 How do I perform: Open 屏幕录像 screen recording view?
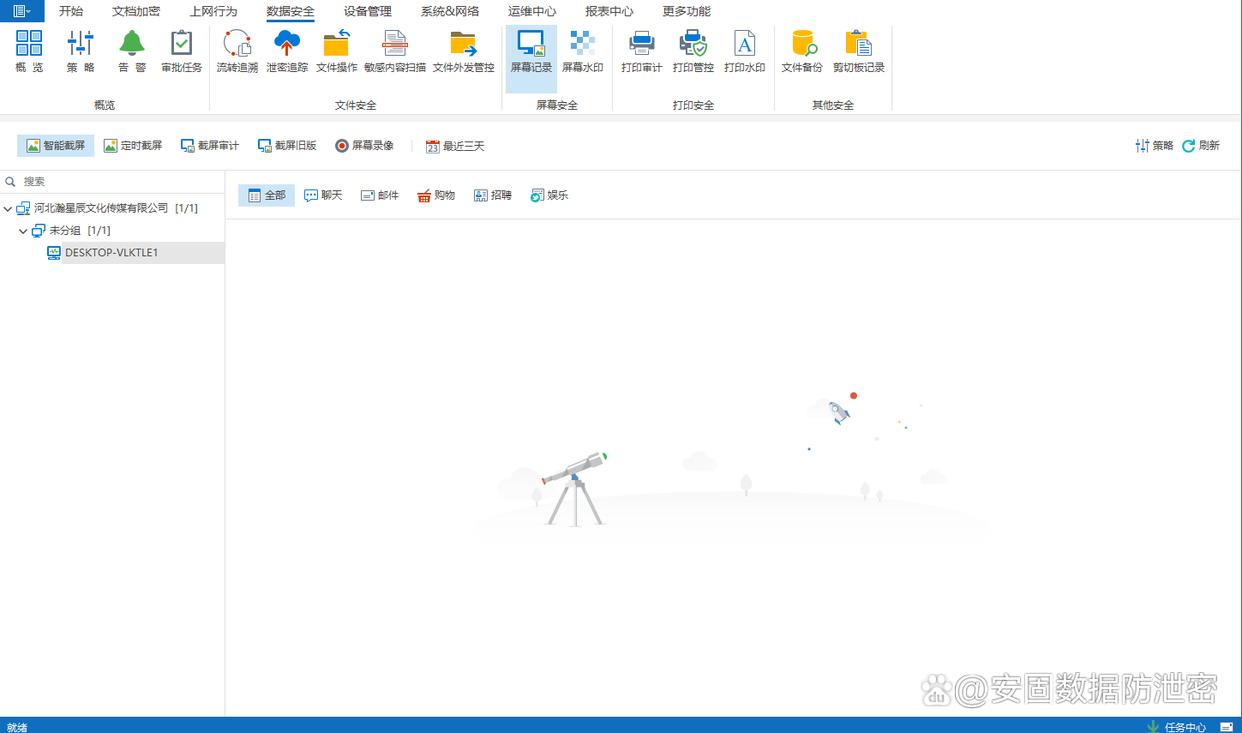pyautogui.click(x=364, y=146)
